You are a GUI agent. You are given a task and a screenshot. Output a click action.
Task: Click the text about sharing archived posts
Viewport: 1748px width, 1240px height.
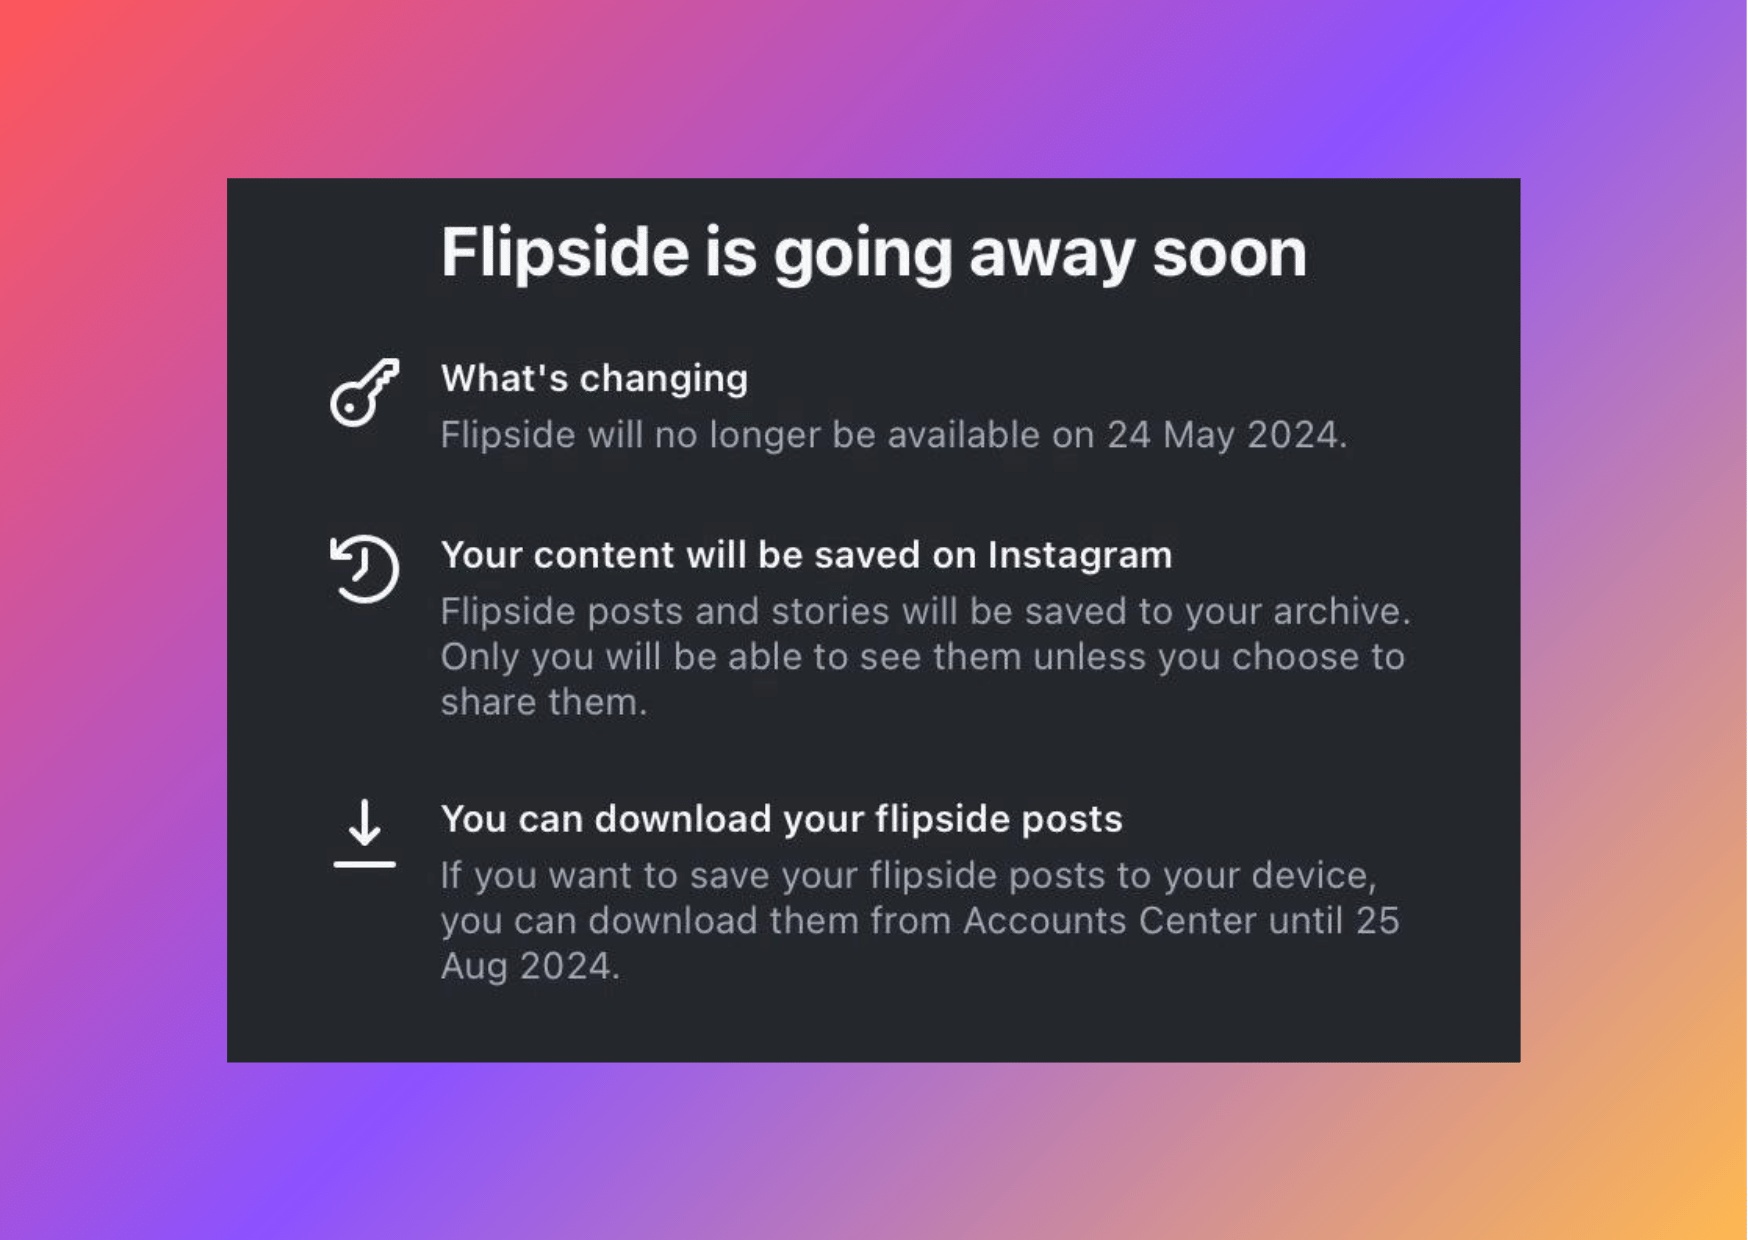click(920, 656)
